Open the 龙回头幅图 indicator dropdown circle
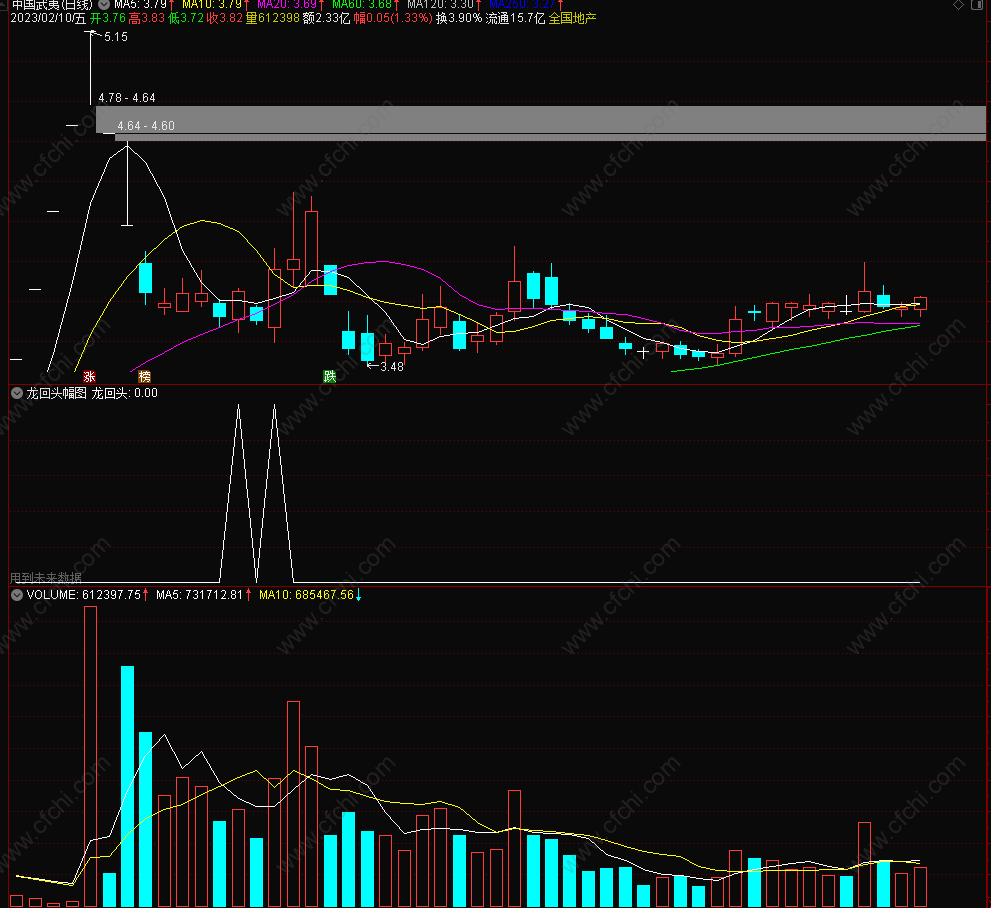 (x=17, y=393)
